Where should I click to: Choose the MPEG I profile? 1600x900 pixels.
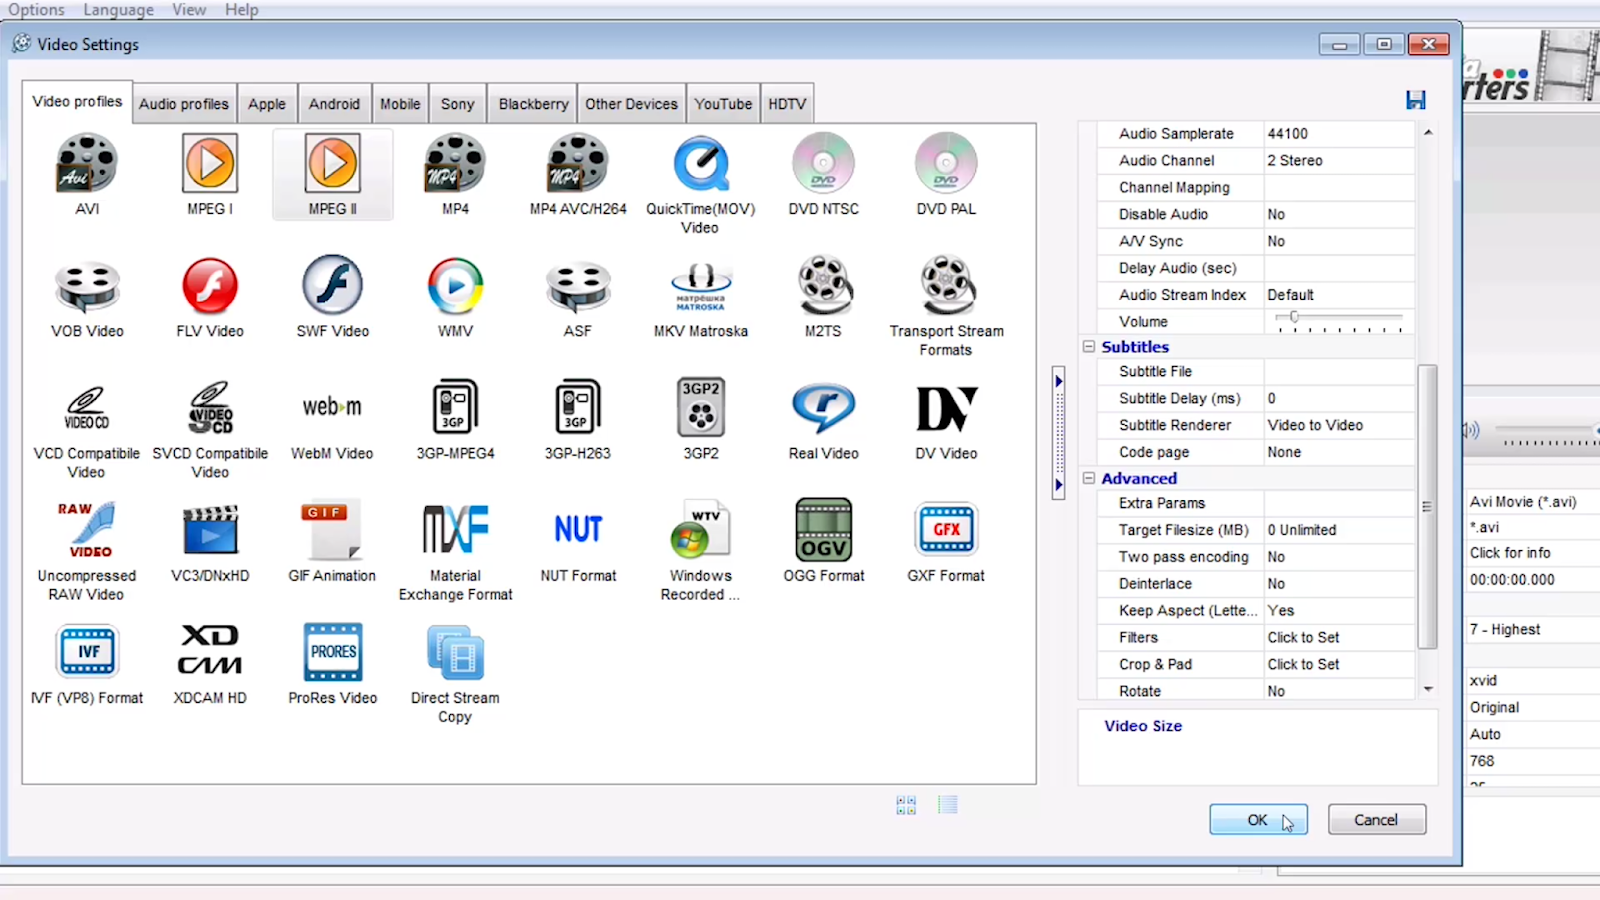point(210,175)
